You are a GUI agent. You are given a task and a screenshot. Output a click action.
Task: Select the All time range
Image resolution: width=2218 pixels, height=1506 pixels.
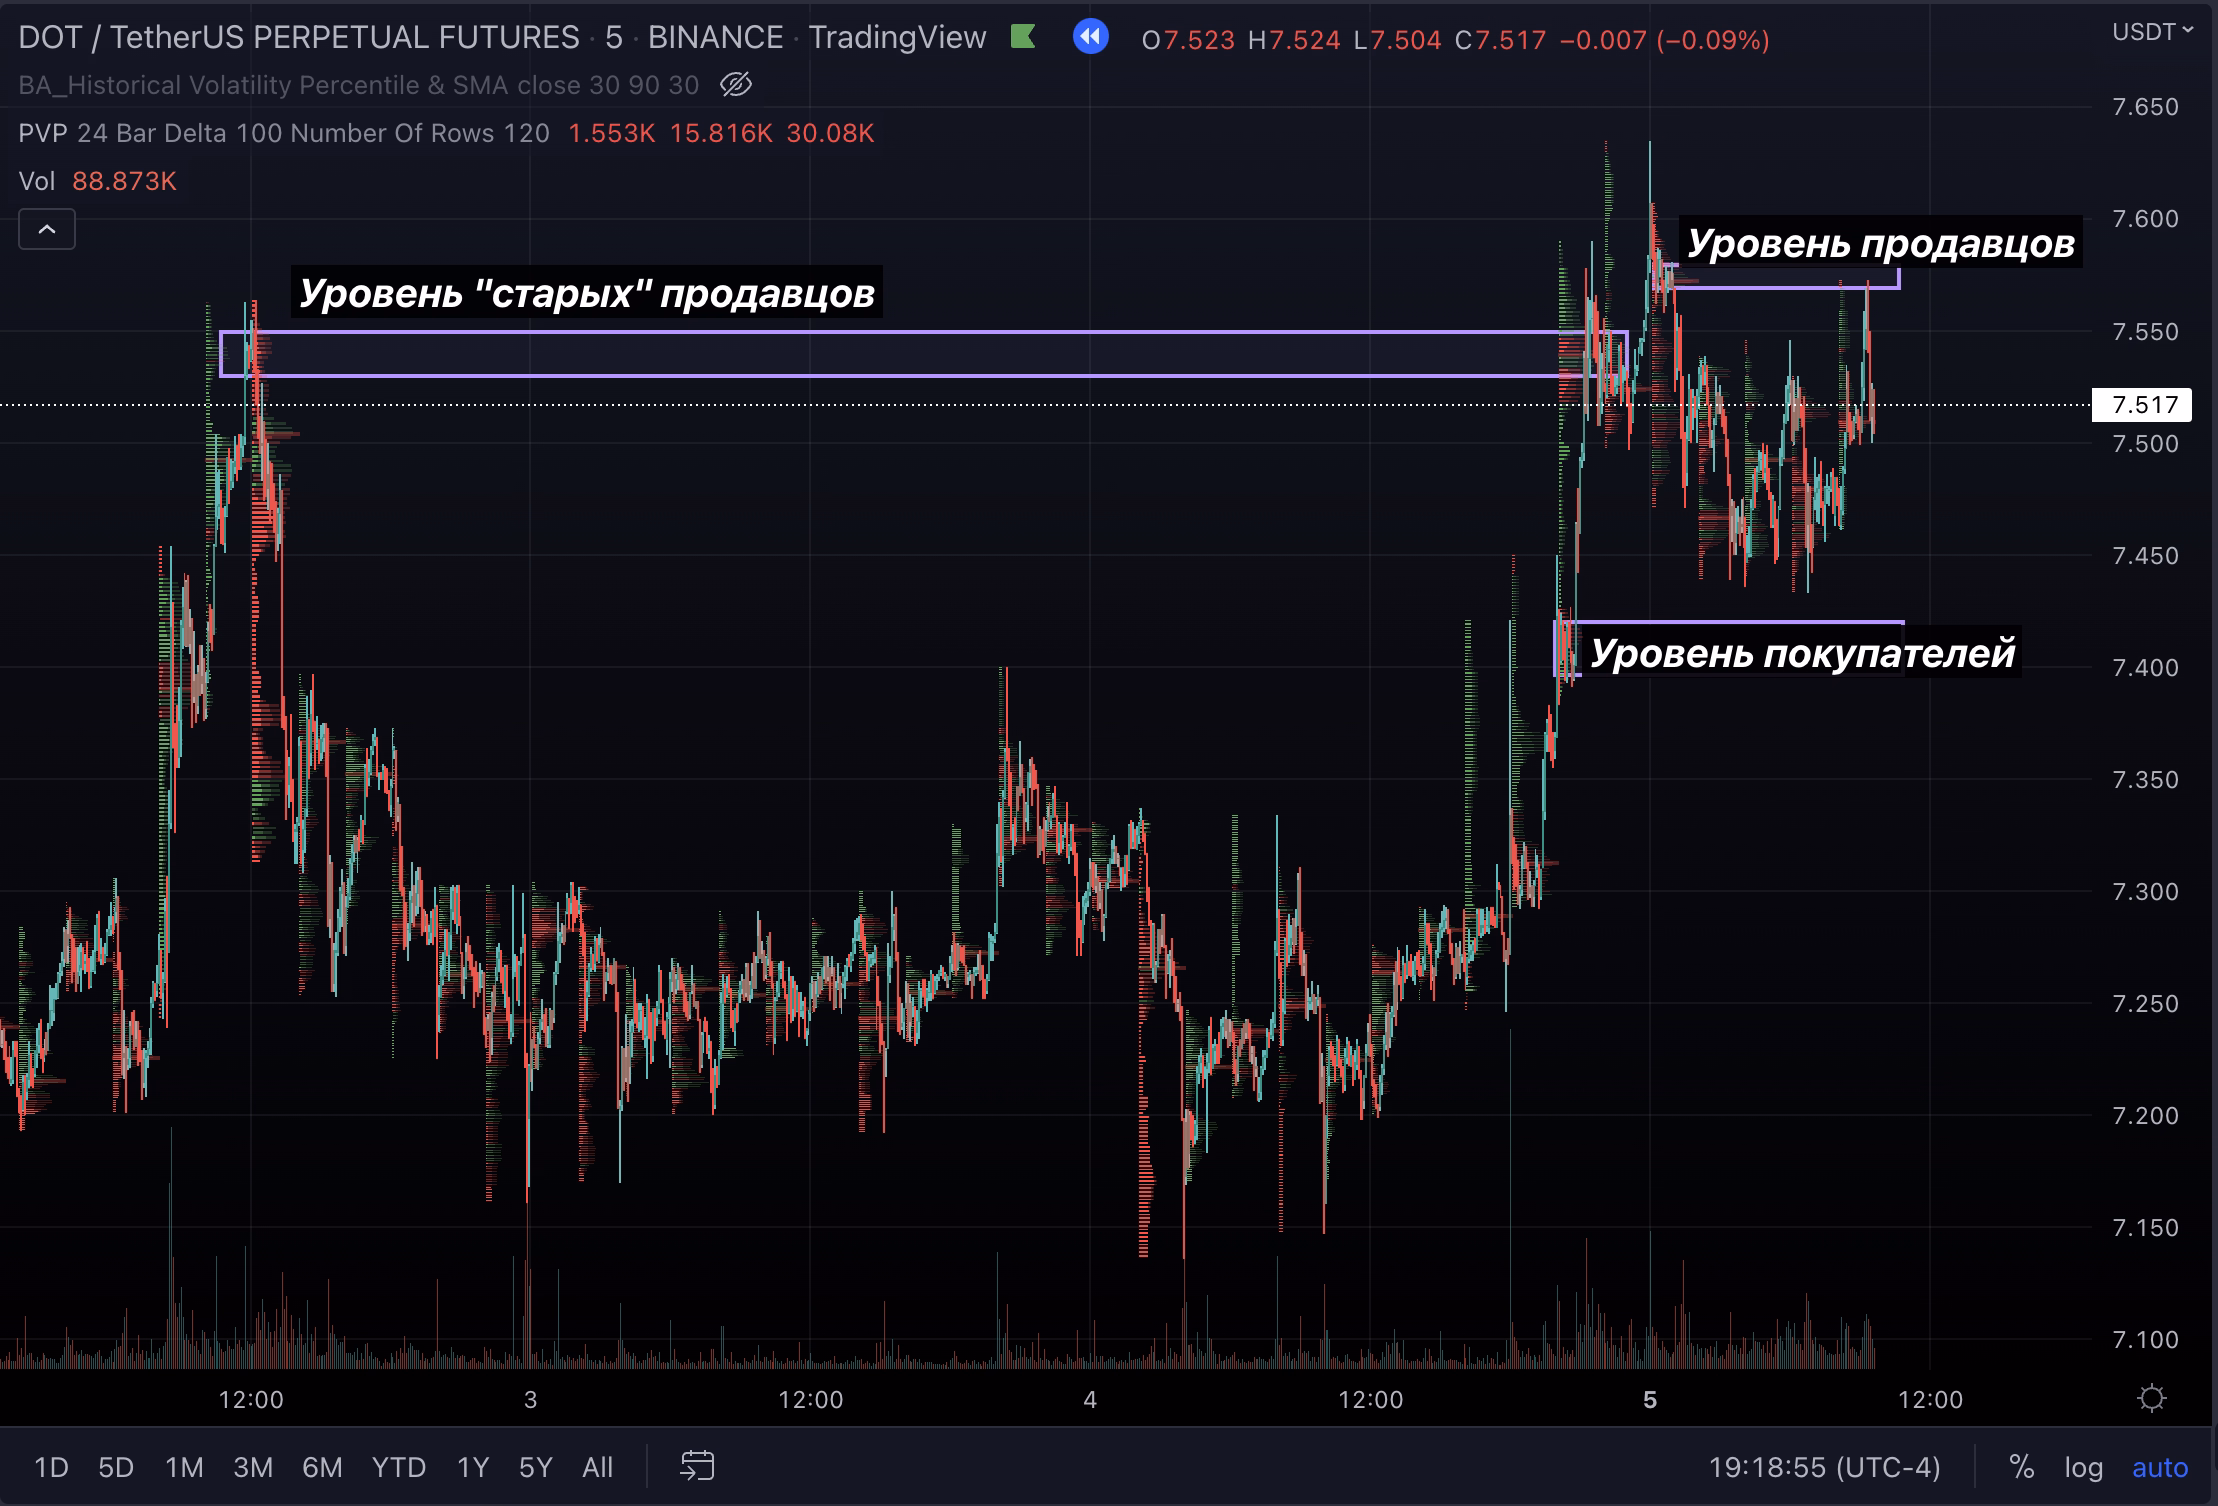coord(598,1467)
